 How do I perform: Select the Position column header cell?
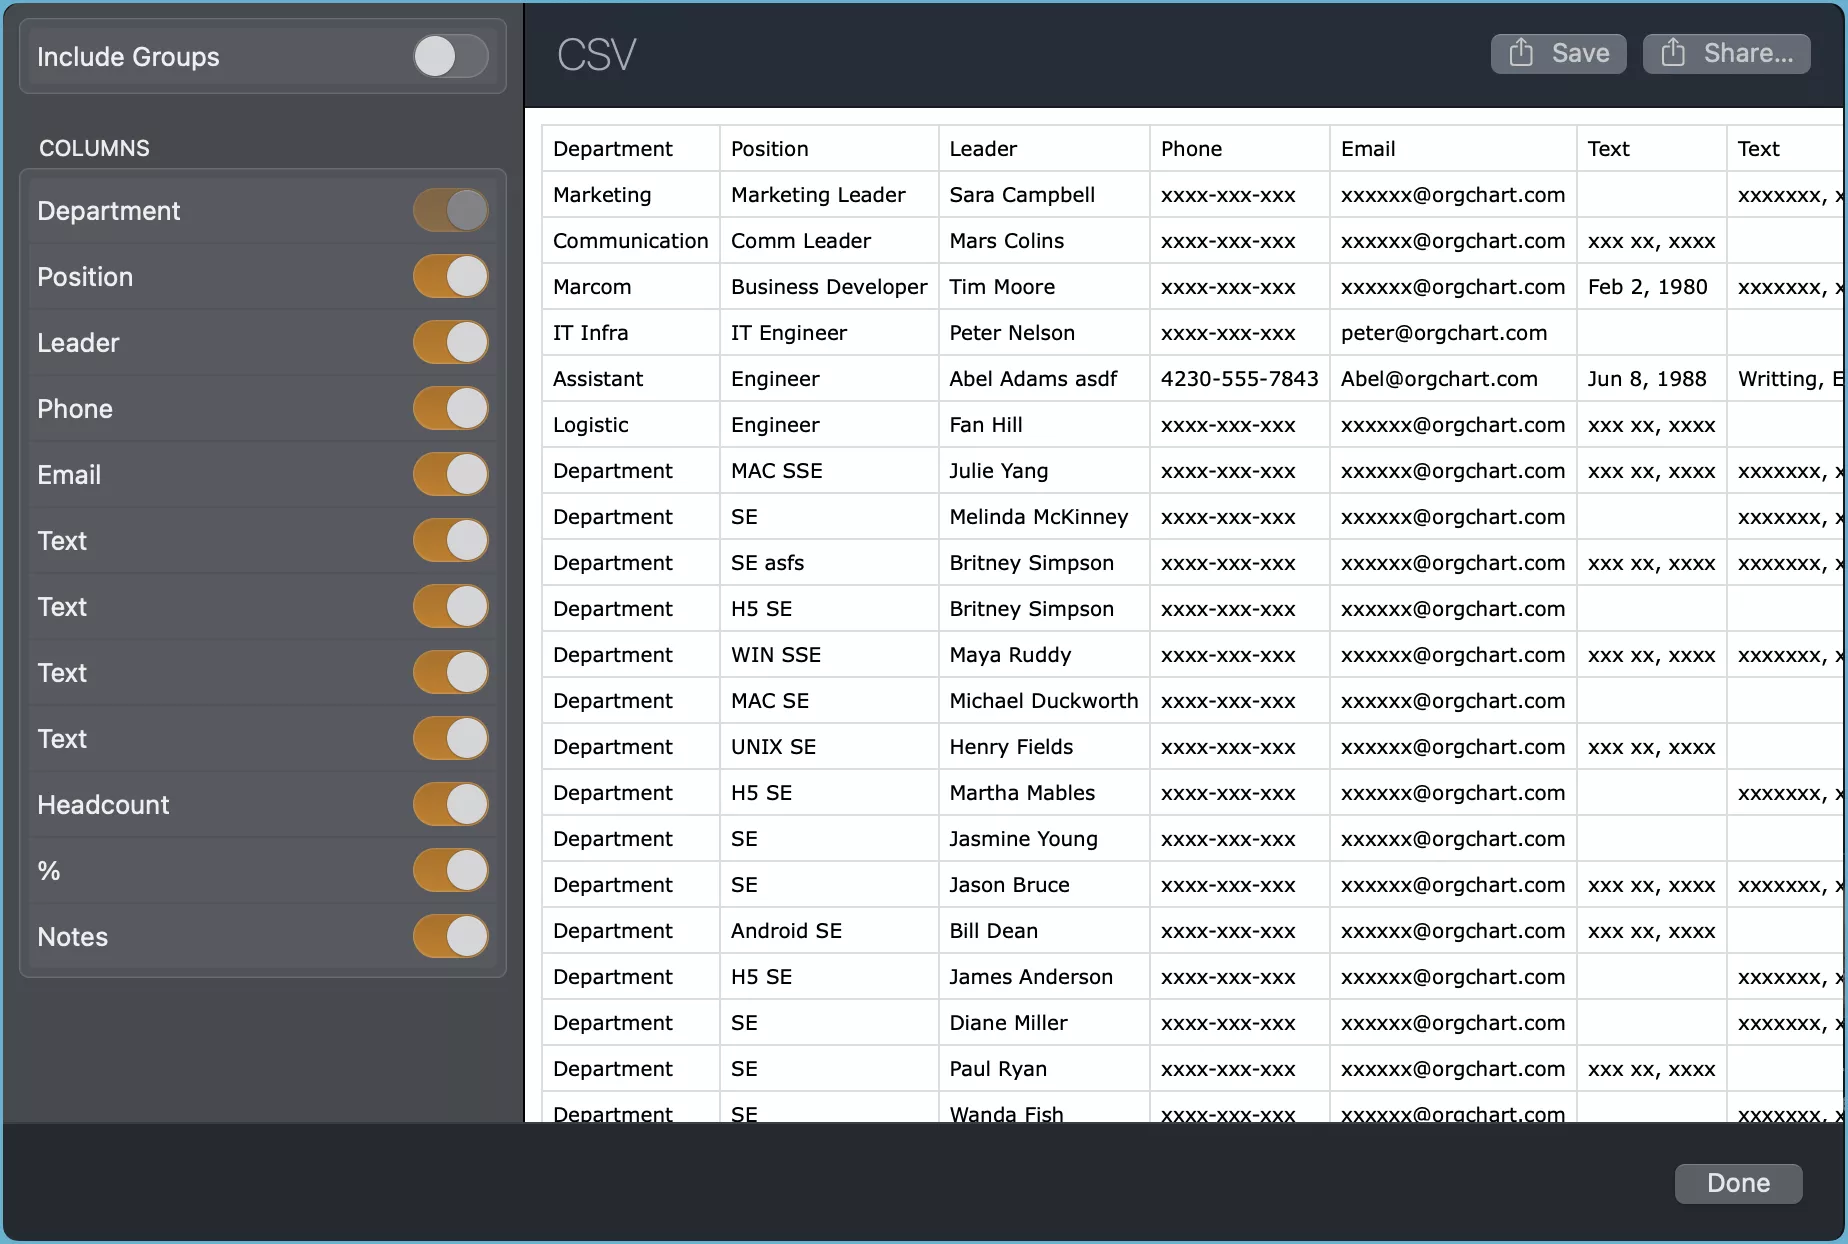click(829, 149)
